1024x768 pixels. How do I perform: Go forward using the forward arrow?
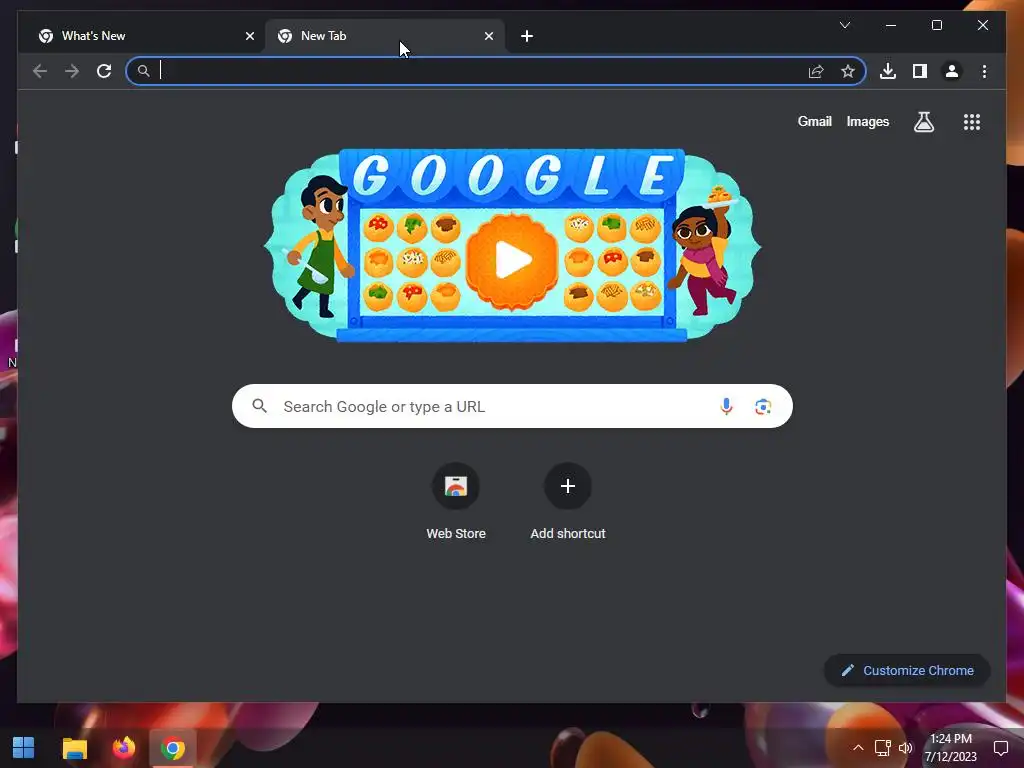tap(72, 71)
